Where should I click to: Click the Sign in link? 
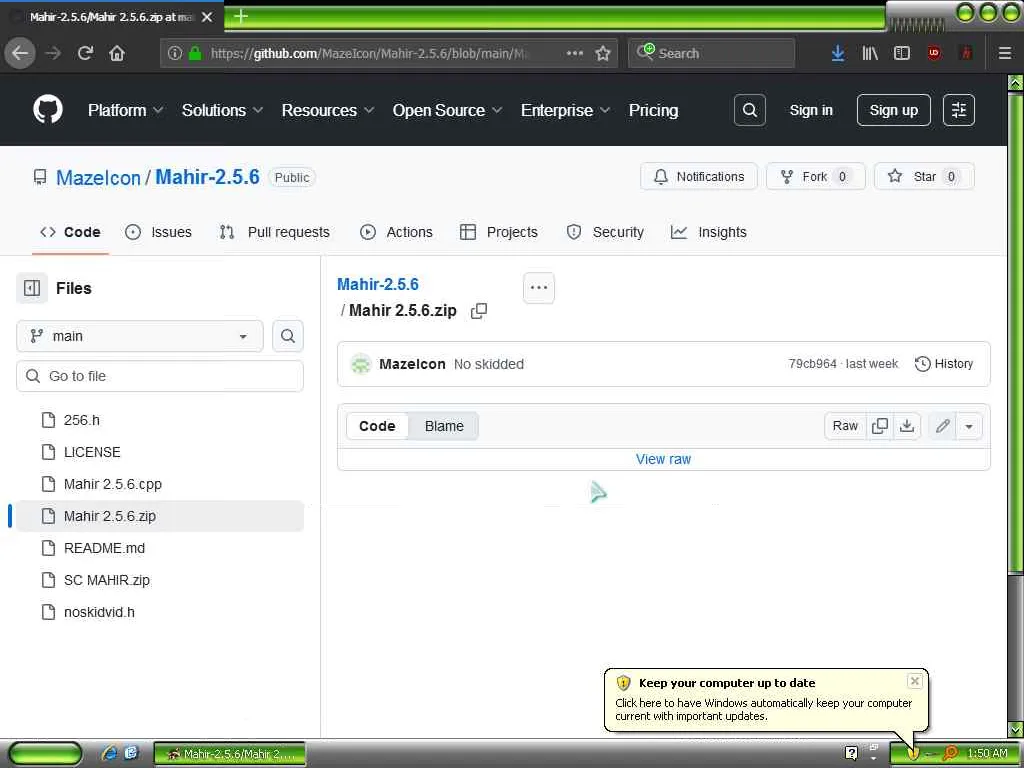tap(810, 110)
